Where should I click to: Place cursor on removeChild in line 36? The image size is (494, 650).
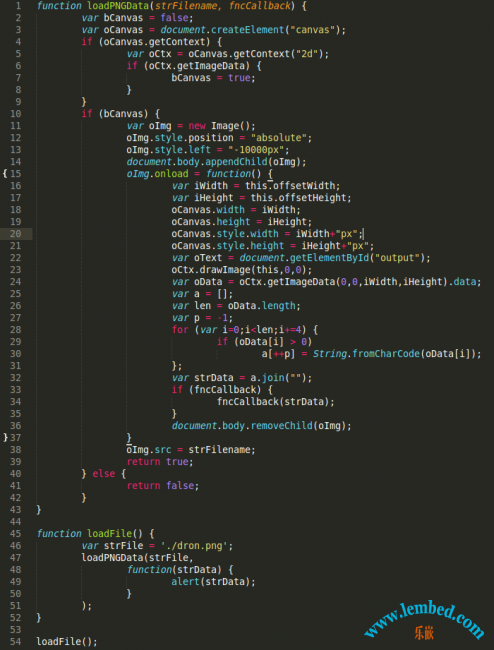[281, 426]
